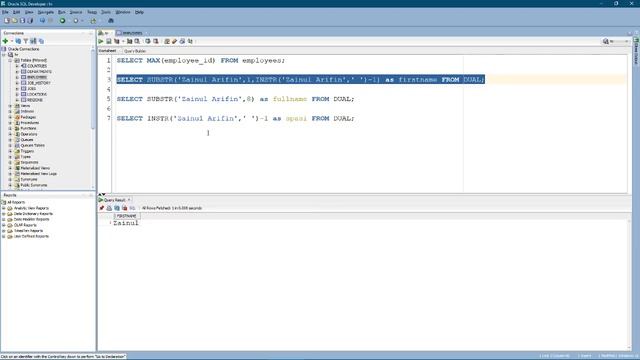This screenshot has width=640, height=360.
Task: Click the Refresh connections icon
Action: pyautogui.click(x=18, y=41)
